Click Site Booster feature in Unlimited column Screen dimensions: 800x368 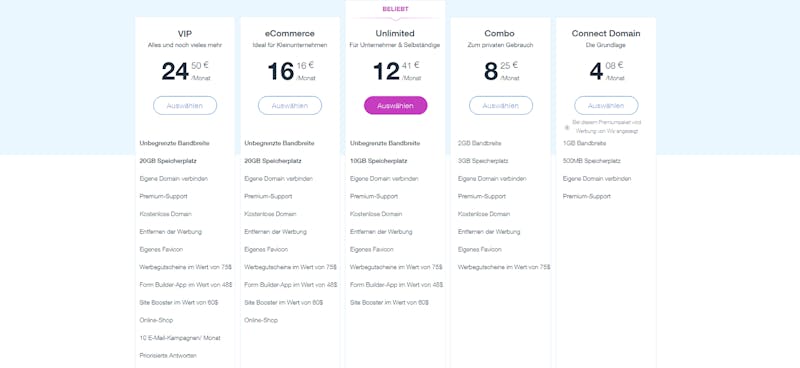[389, 303]
